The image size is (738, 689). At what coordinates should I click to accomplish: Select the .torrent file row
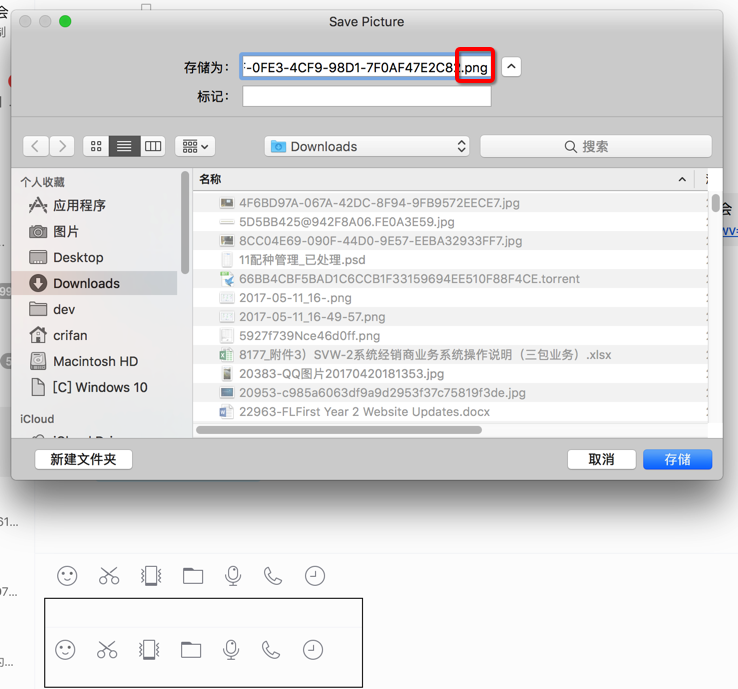click(x=450, y=279)
